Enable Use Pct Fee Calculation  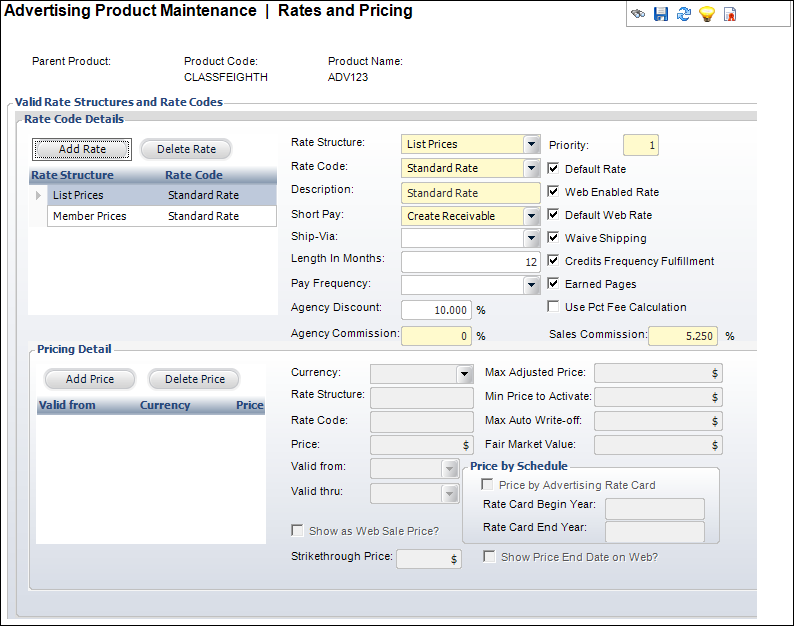(554, 307)
